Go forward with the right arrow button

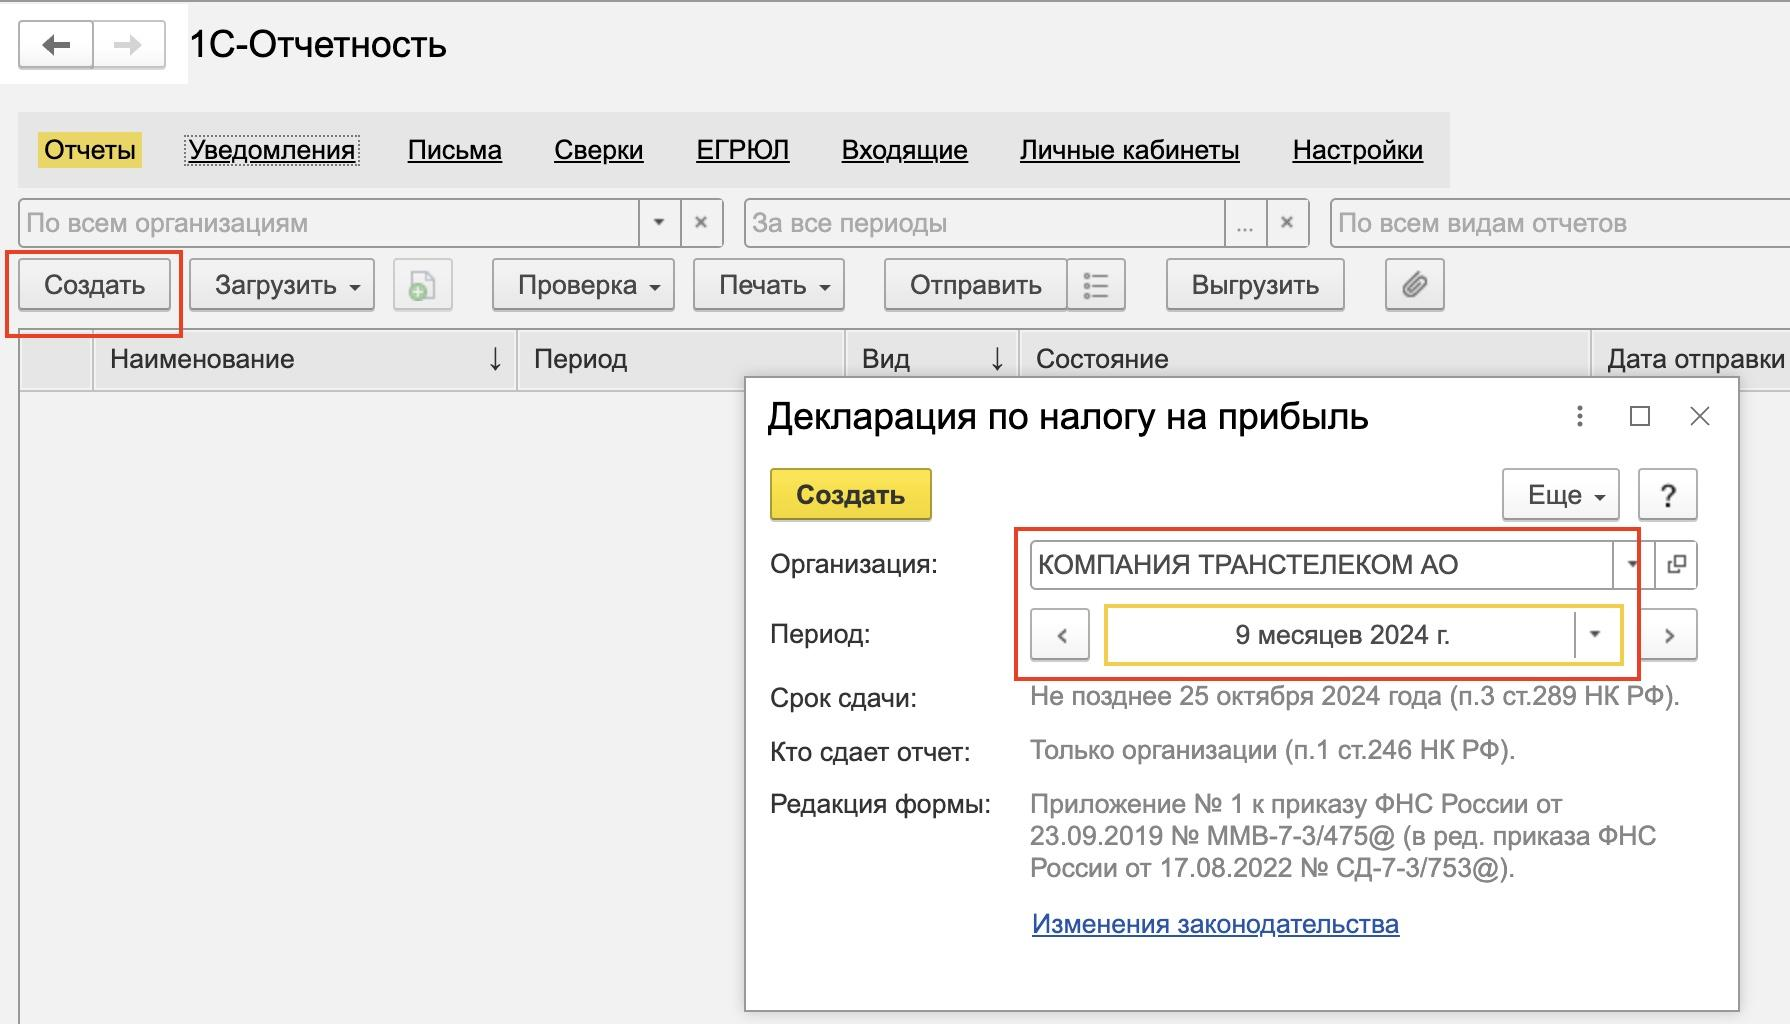pyautogui.click(x=129, y=45)
